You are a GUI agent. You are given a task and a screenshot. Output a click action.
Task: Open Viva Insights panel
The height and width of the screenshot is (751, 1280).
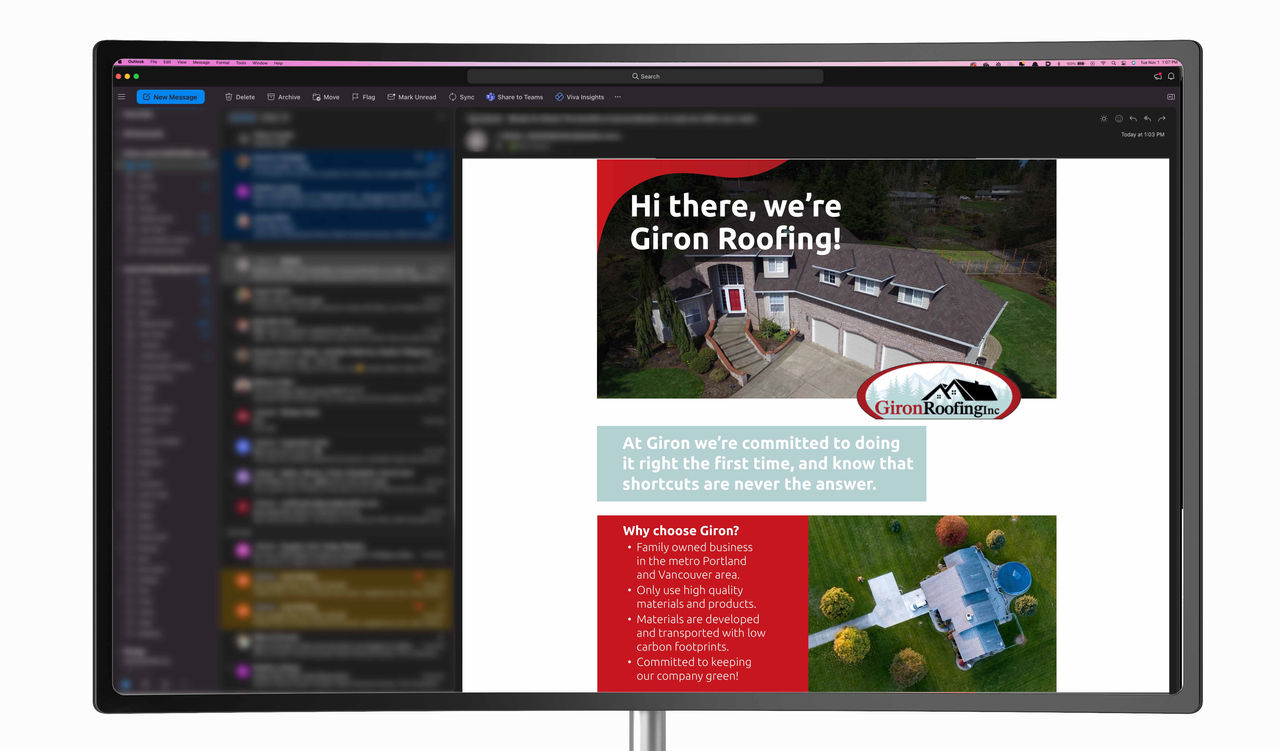click(580, 97)
